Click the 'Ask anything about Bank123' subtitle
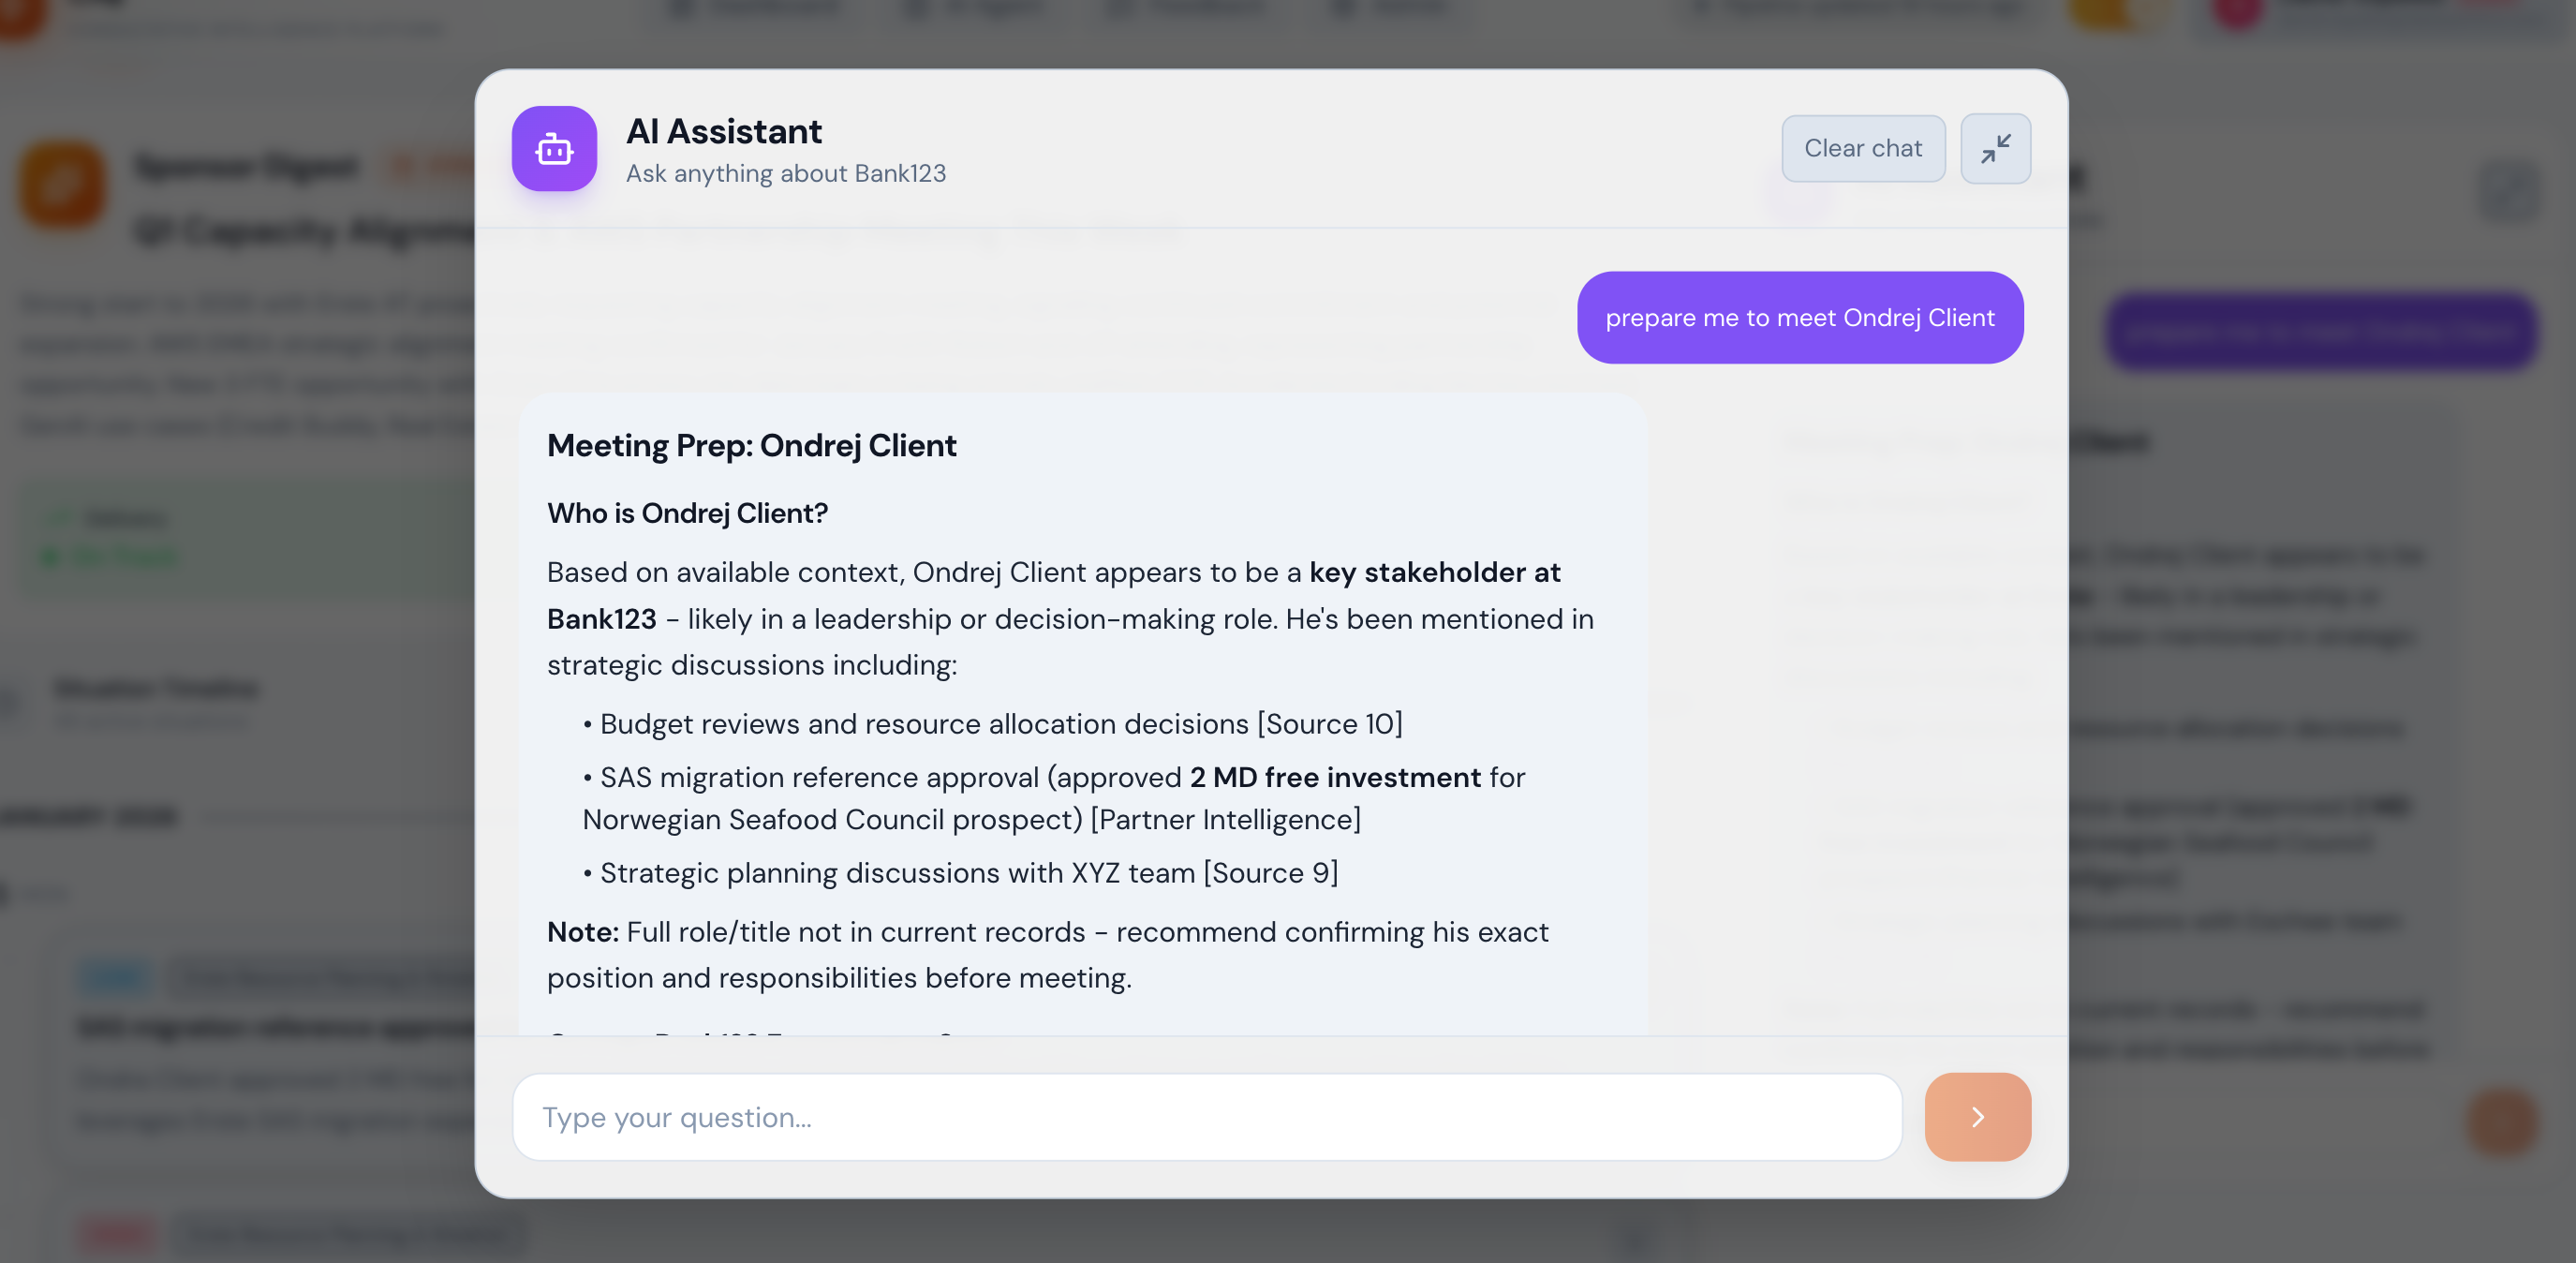 [785, 174]
